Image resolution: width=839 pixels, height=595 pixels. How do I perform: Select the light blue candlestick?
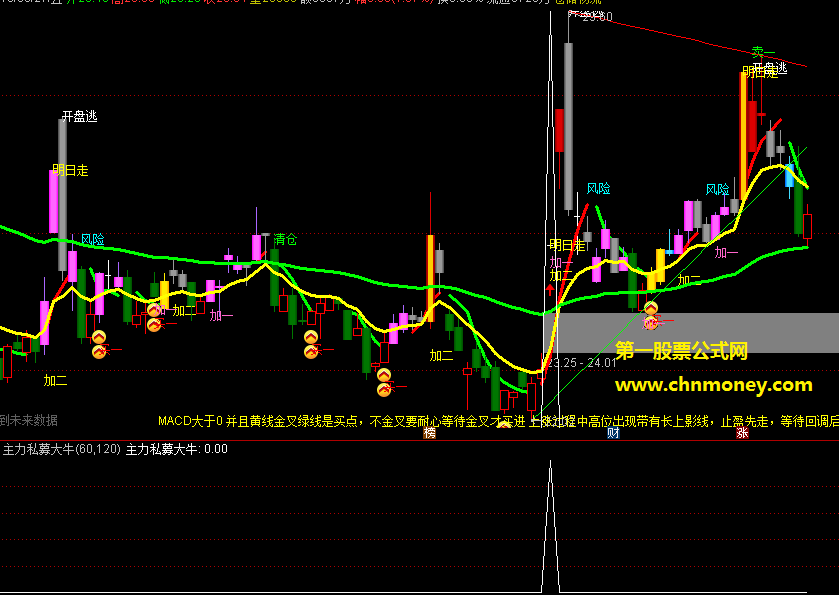[x=789, y=175]
